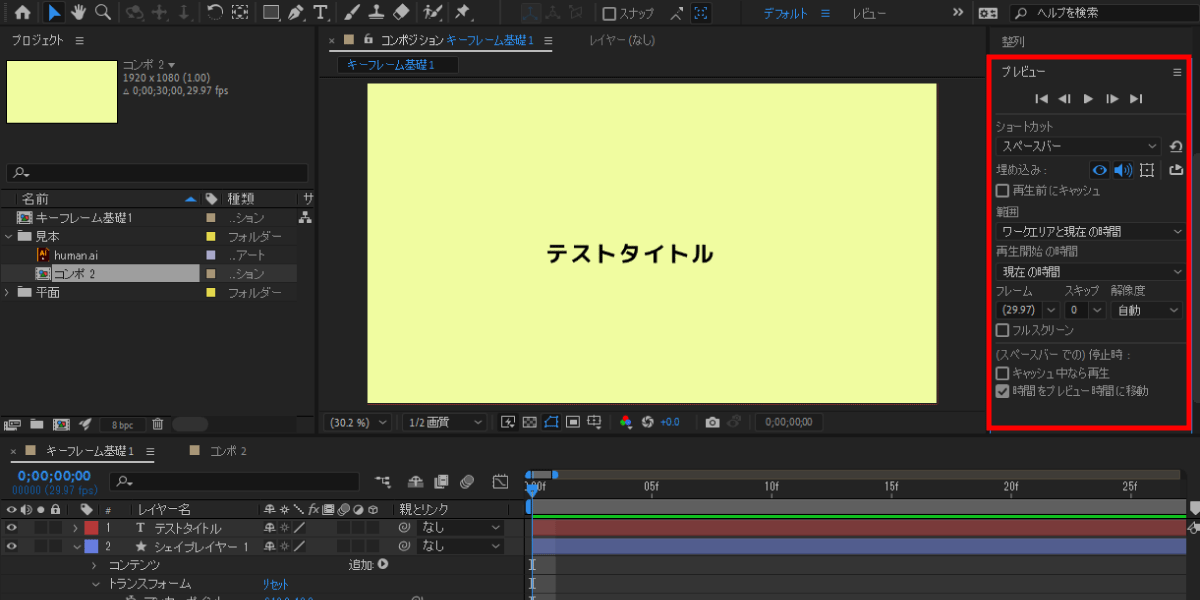The image size is (1200, 600).
Task: Click the trash icon in Project panel
Action: (157, 424)
